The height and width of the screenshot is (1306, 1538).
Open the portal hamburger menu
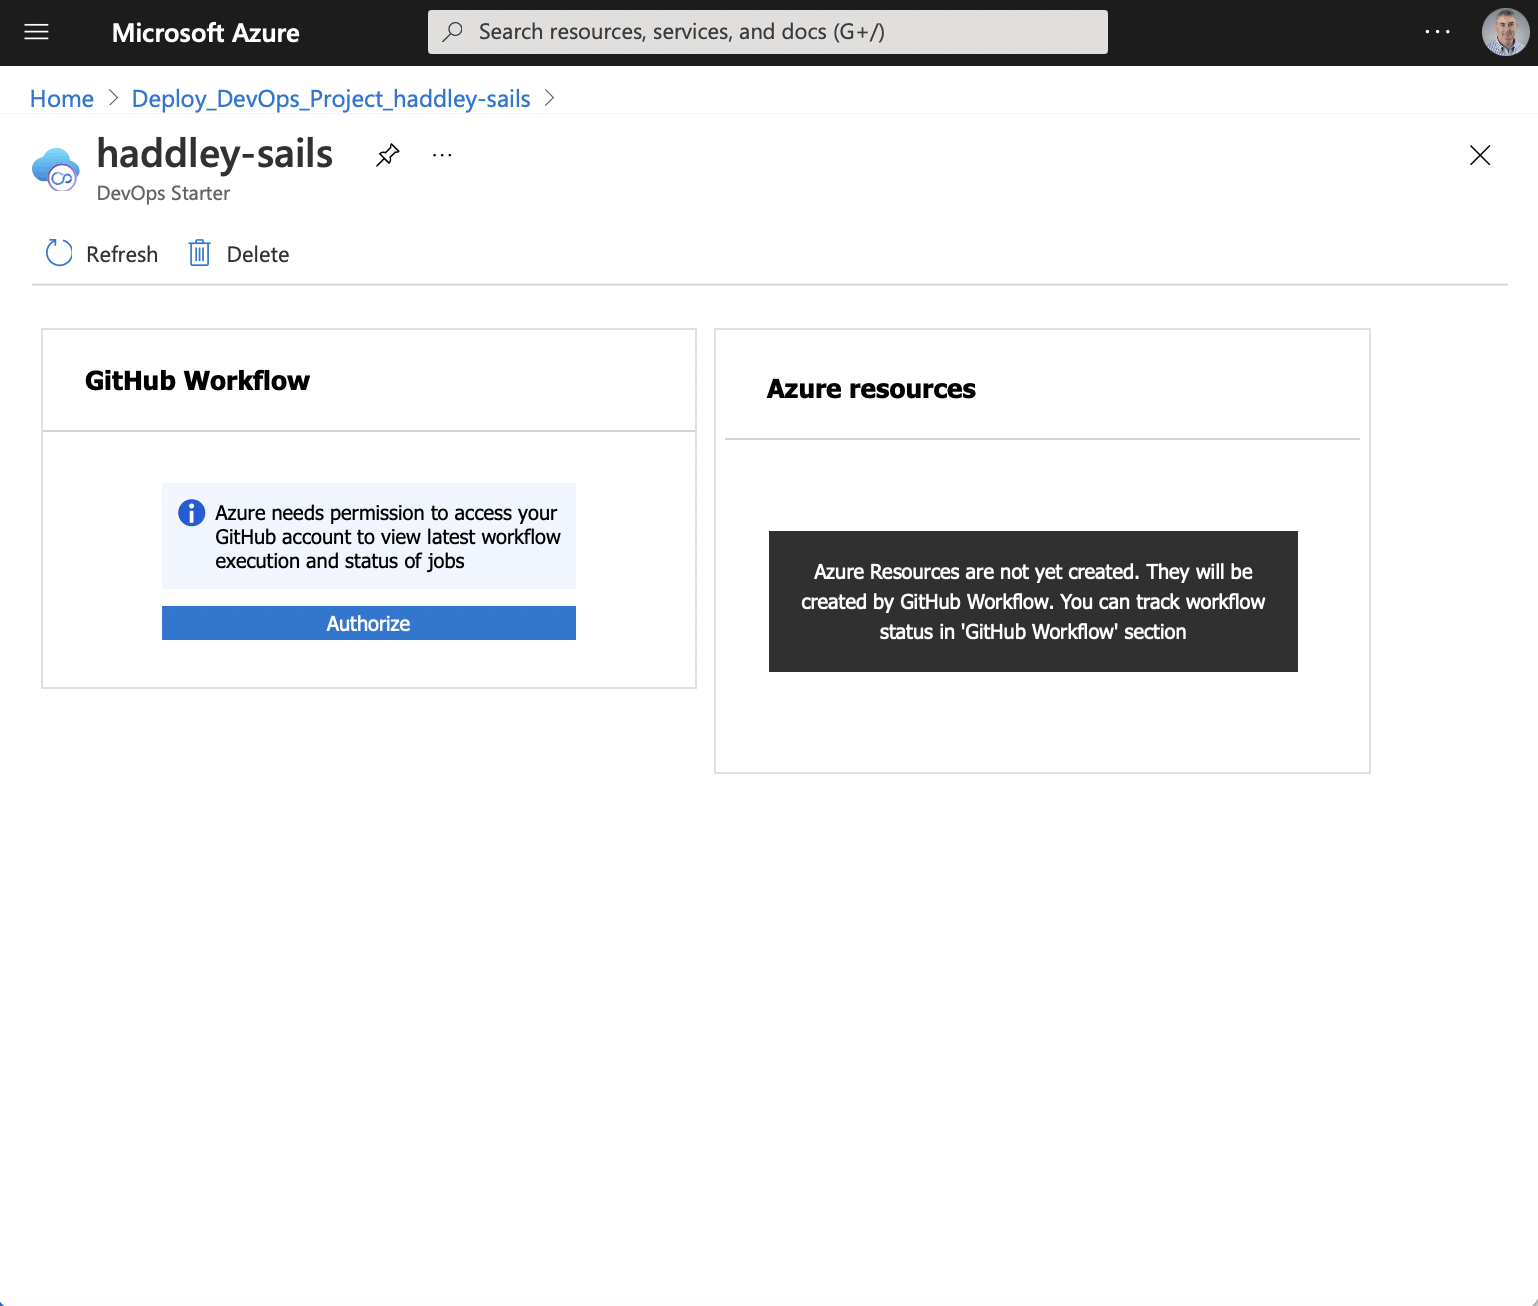point(36,32)
